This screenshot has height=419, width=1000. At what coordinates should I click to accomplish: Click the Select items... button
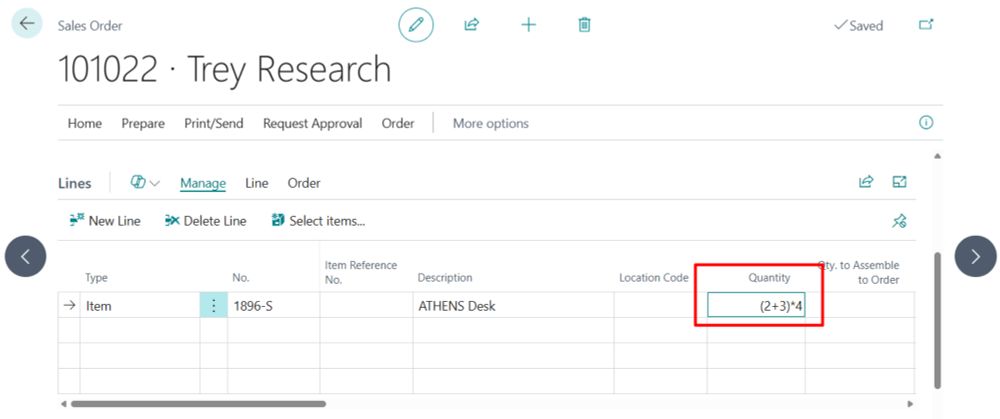318,221
